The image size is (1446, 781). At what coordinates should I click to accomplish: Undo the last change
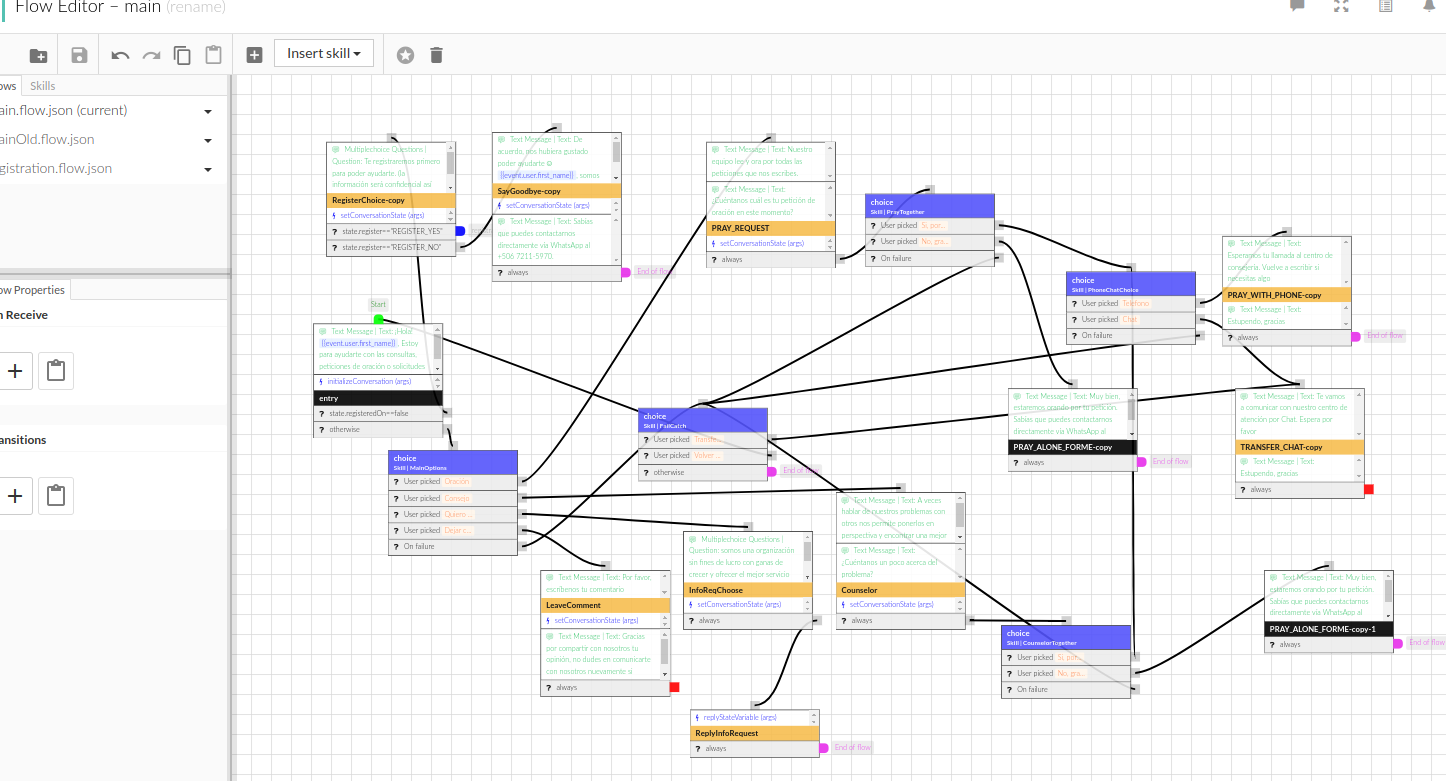[x=120, y=55]
